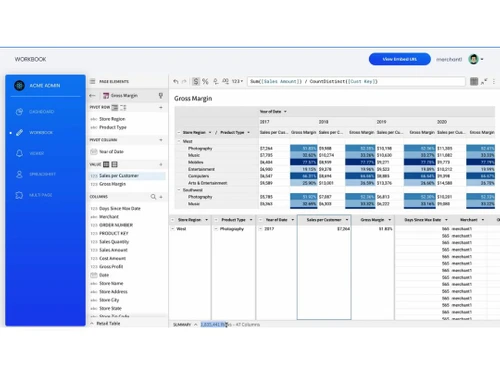Image resolution: width=500 pixels, height=375 pixels.
Task: Add a new column with plus icon
Action: point(161,197)
